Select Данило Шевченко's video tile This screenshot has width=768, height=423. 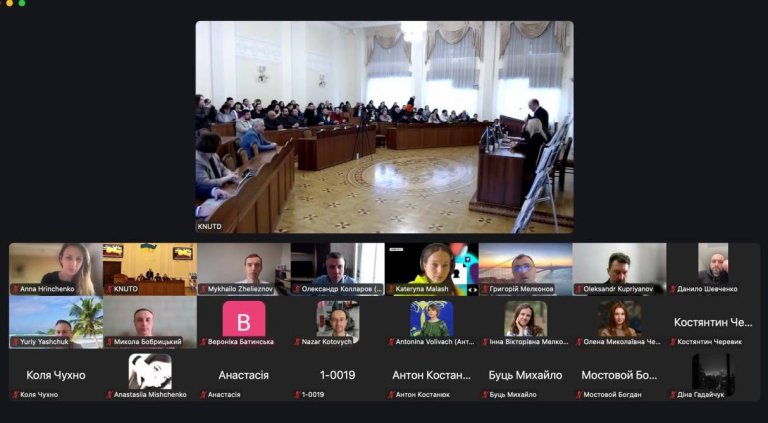(x=713, y=267)
